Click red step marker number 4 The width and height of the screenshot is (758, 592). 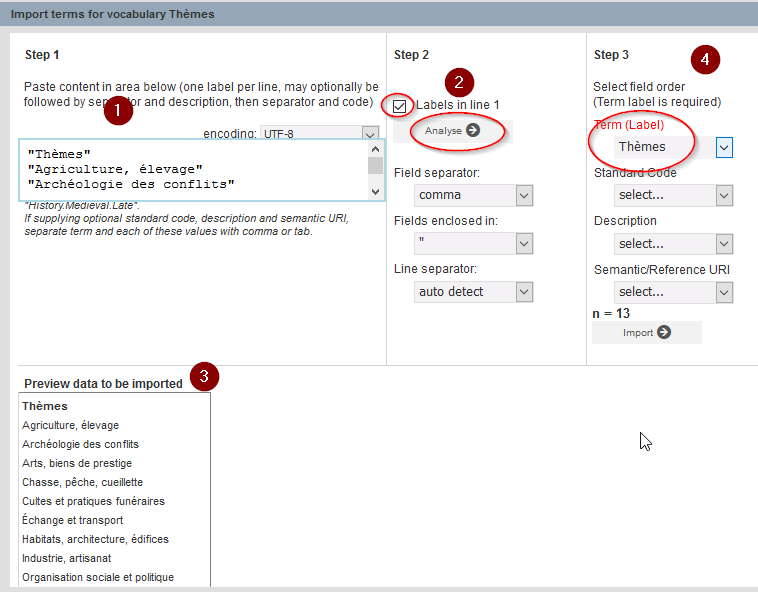[x=705, y=59]
